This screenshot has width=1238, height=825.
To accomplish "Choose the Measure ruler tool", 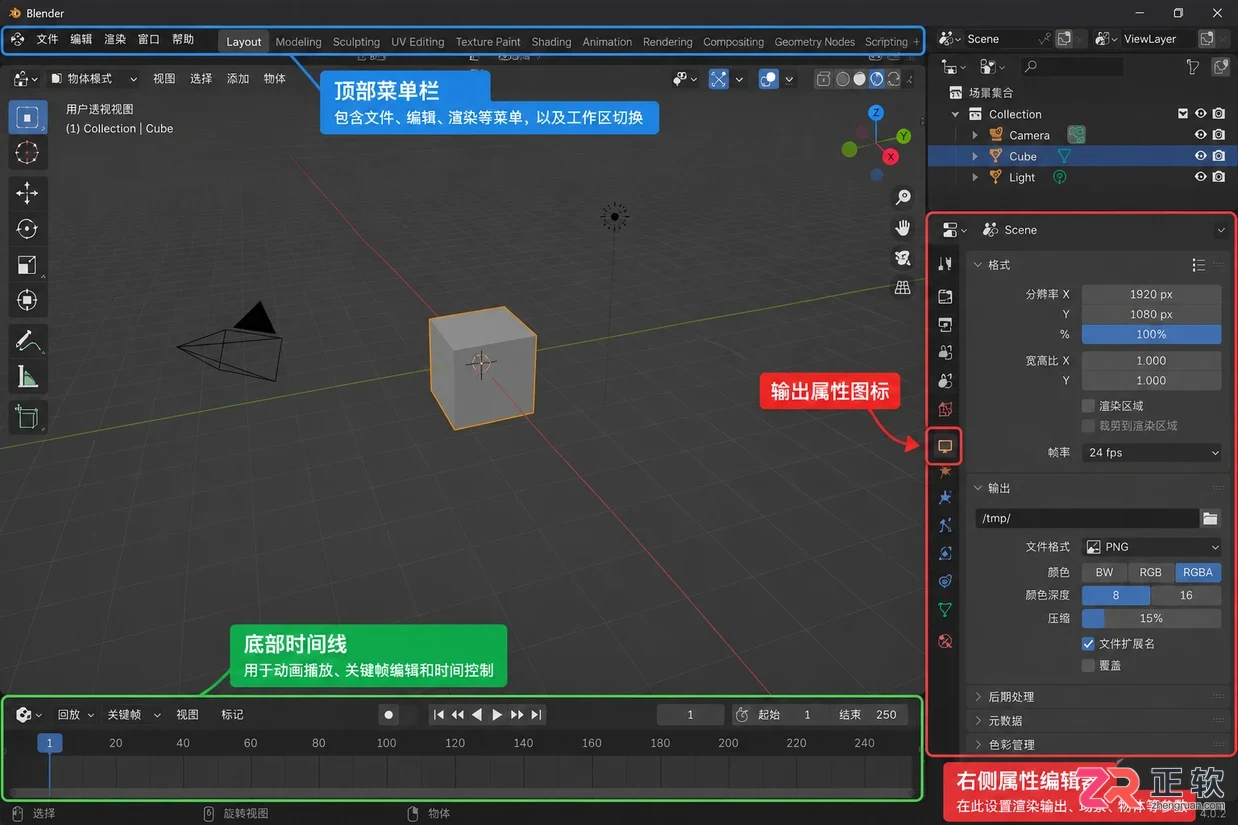I will (27, 376).
